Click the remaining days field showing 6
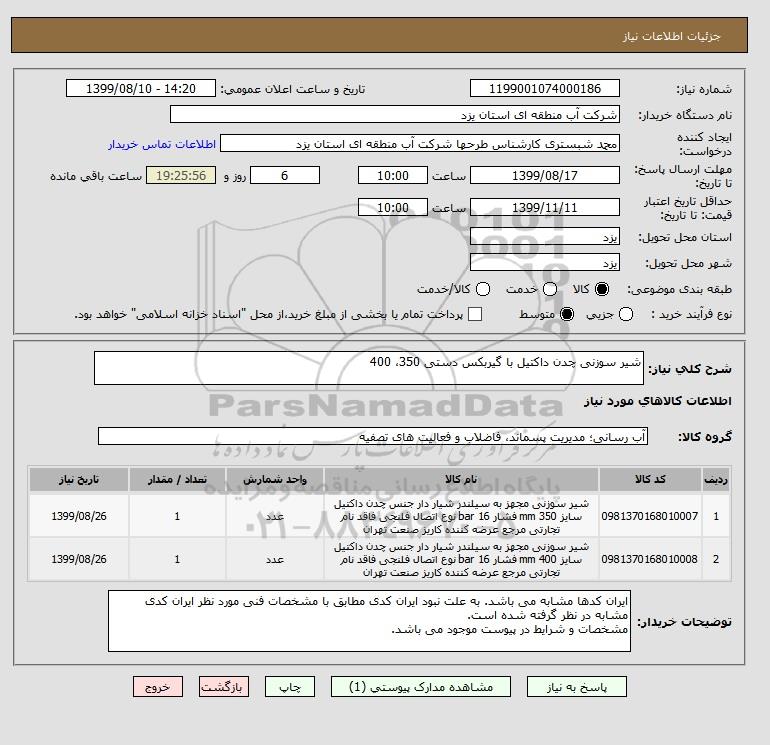 [285, 175]
